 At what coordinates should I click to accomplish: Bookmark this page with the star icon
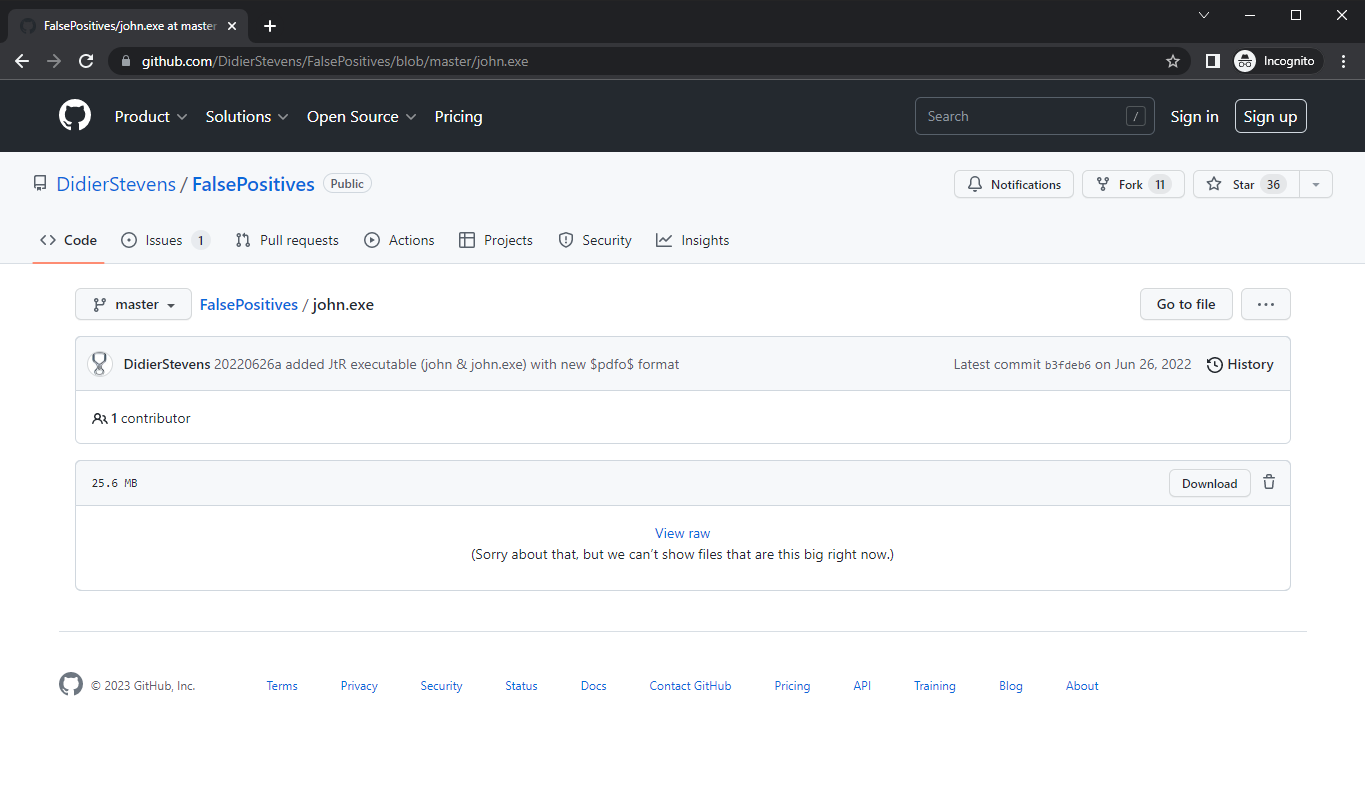coord(1173,61)
